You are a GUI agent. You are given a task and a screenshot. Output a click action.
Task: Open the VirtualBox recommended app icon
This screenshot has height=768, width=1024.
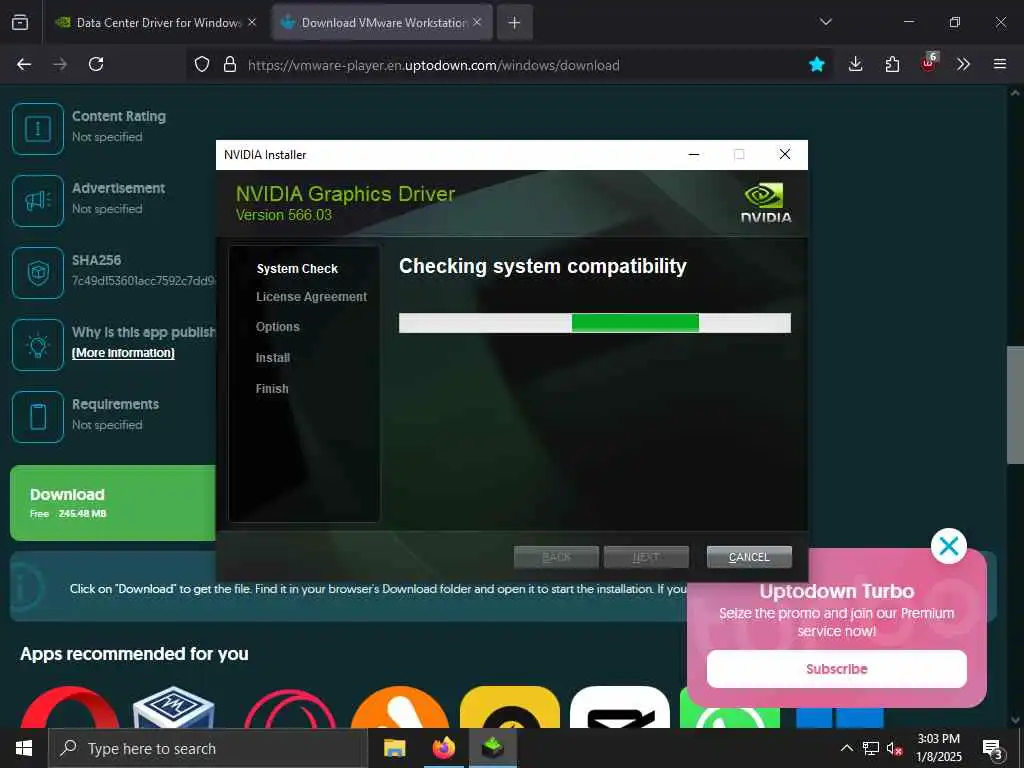tap(174, 708)
